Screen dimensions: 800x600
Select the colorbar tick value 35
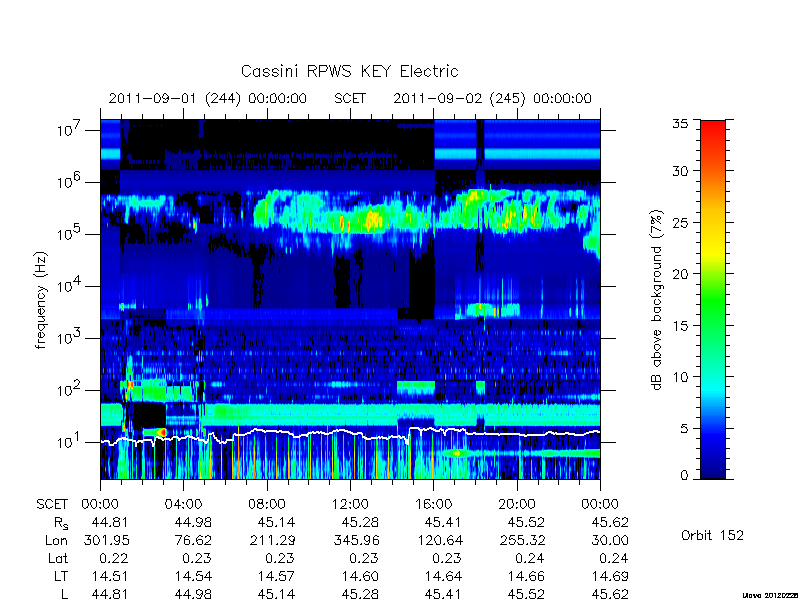tap(683, 124)
